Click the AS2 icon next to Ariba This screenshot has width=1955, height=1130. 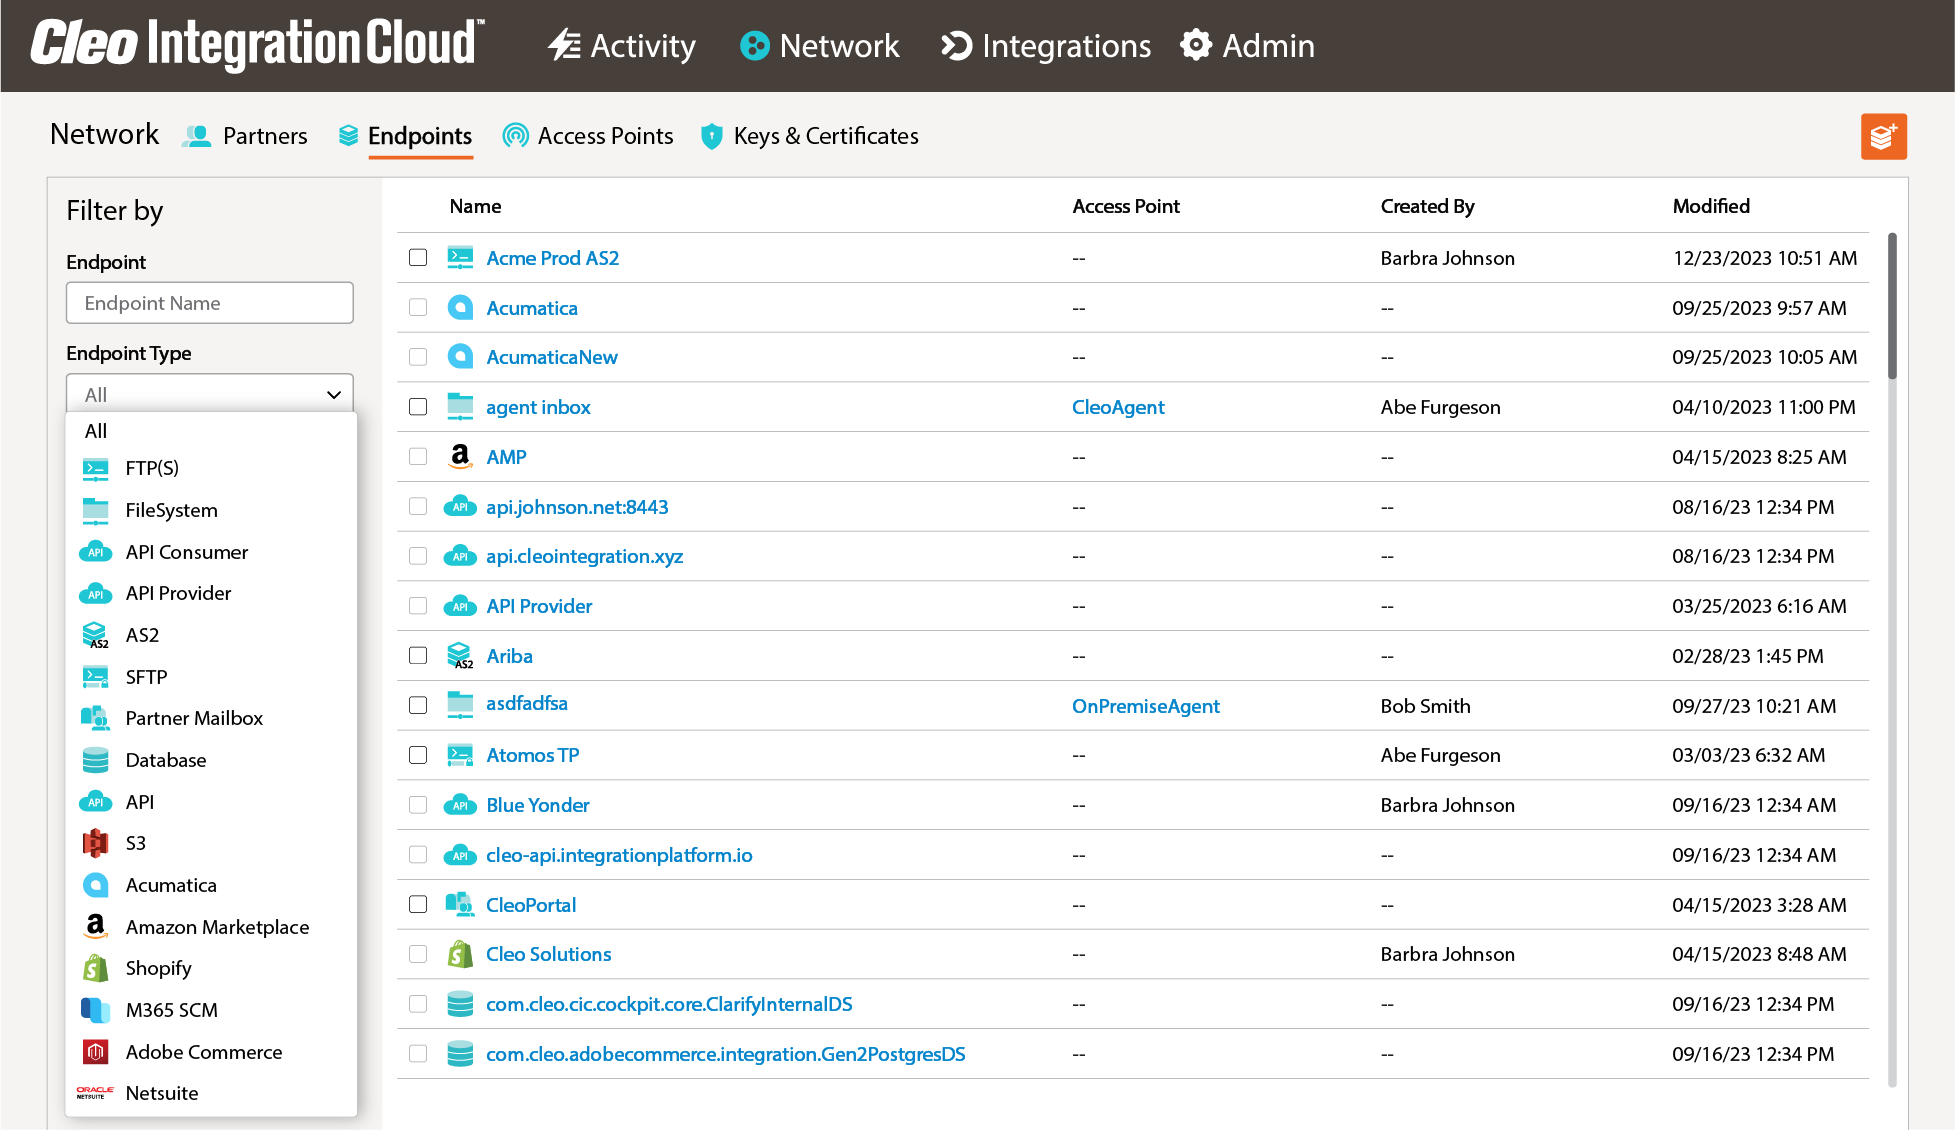(460, 656)
